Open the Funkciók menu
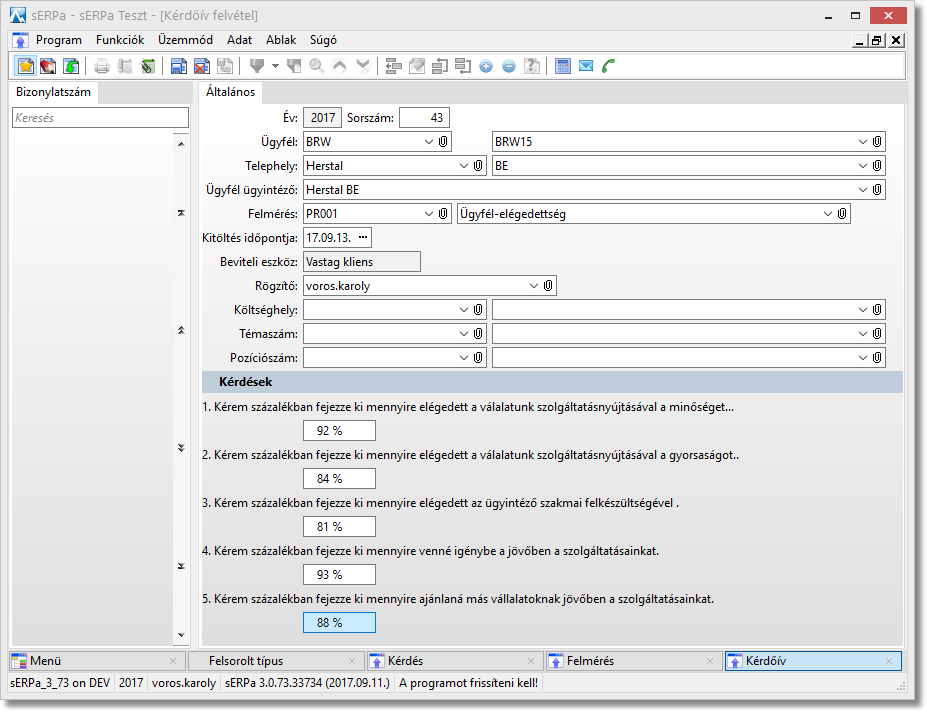This screenshot has width=927, height=712. click(120, 40)
